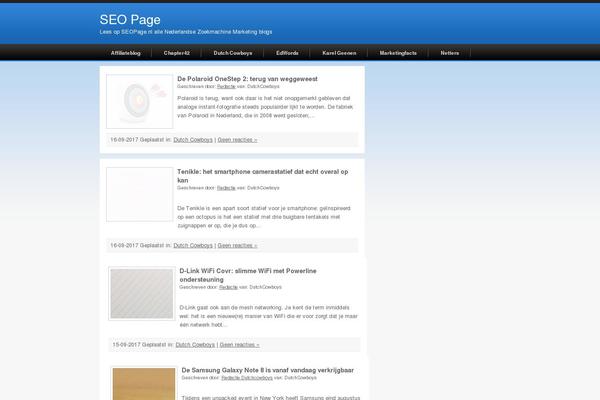Click excerpt starting D-Link gaat ook aan
This screenshot has width=600, height=400.
tap(269, 316)
